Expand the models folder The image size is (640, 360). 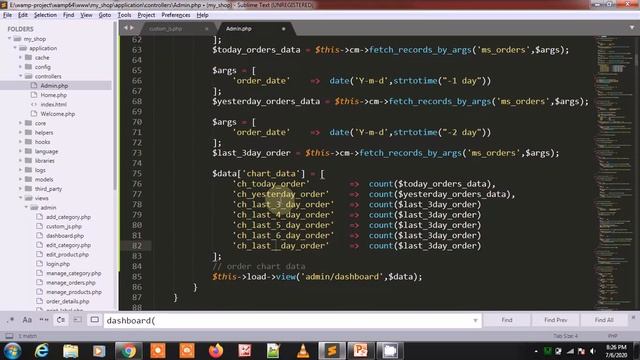[x=20, y=180]
